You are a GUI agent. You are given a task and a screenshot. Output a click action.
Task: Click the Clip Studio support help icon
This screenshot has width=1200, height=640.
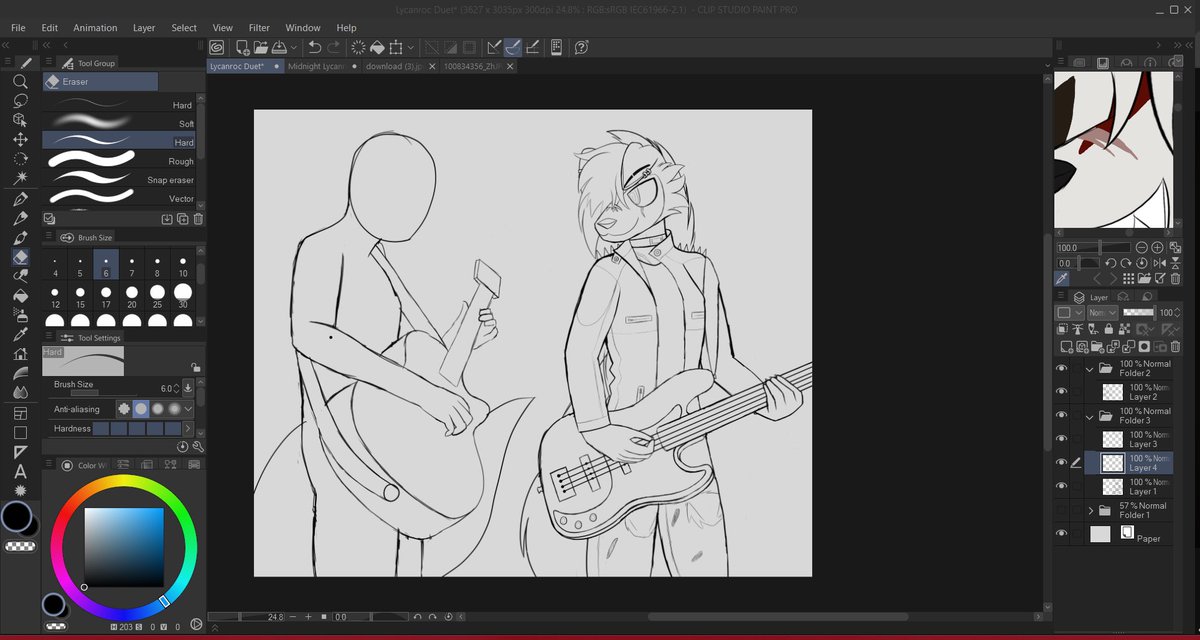point(581,47)
